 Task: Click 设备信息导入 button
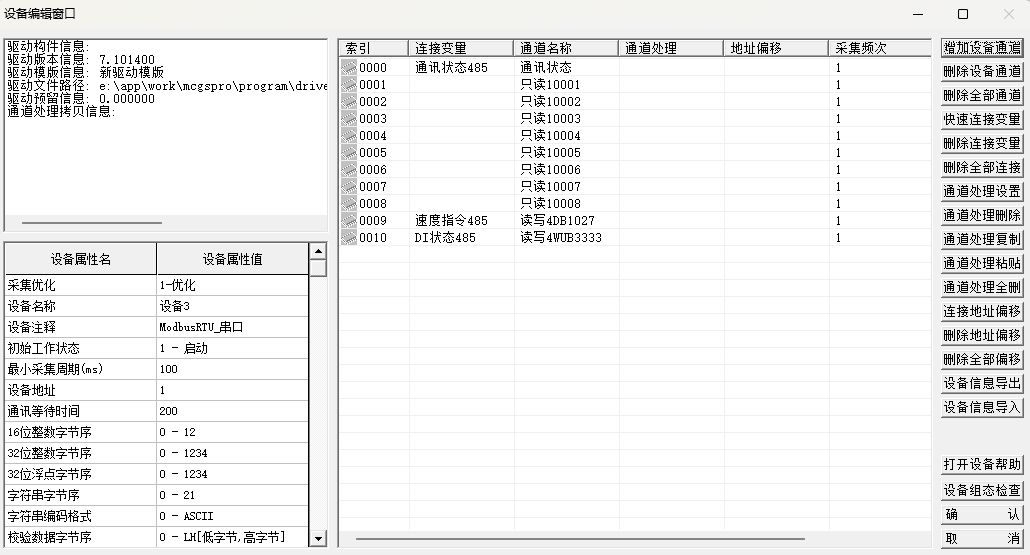(982, 407)
